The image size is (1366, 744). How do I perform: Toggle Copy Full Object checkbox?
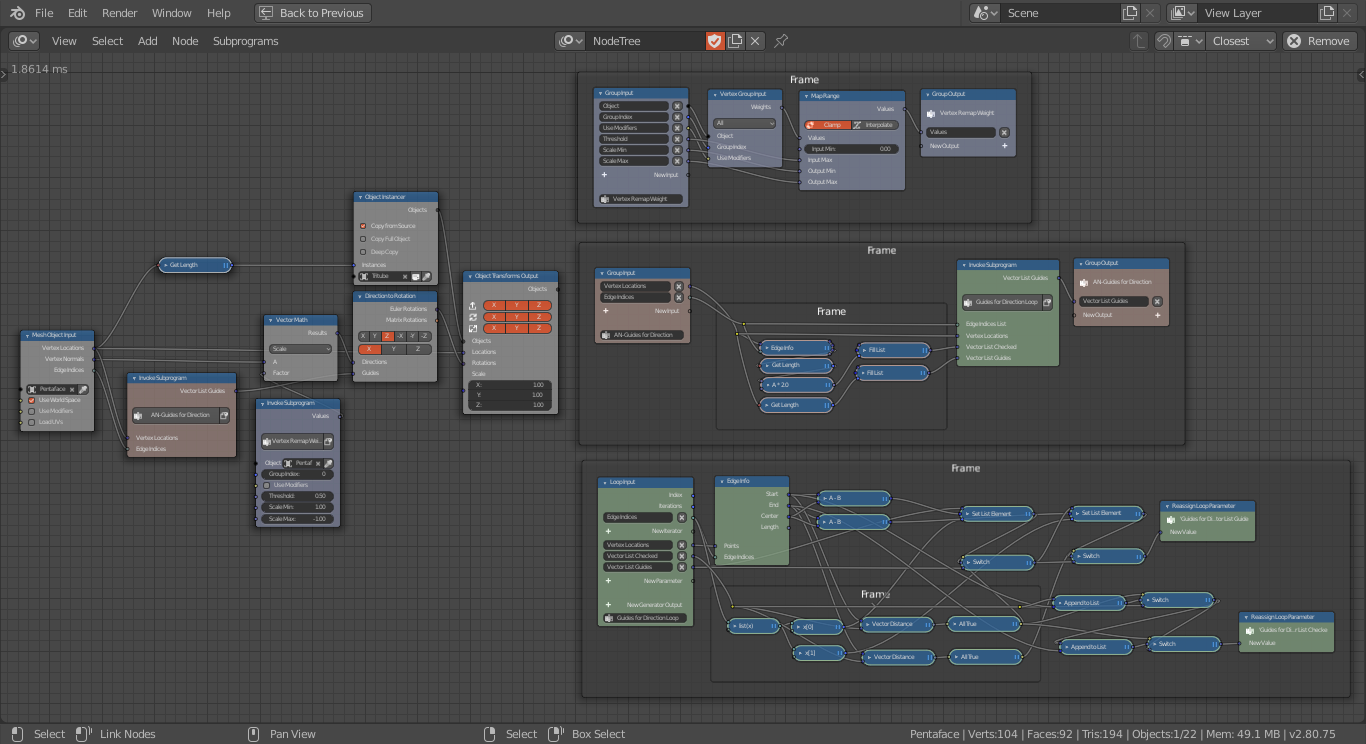click(363, 239)
